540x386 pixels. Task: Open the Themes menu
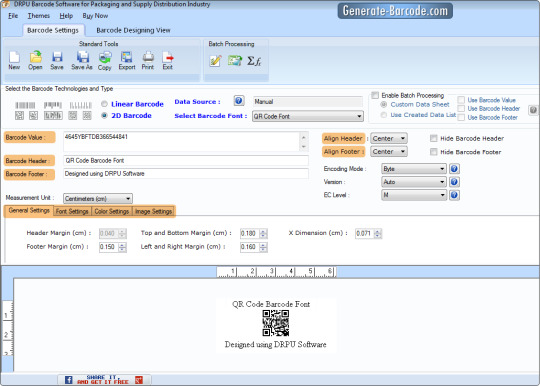tap(39, 16)
